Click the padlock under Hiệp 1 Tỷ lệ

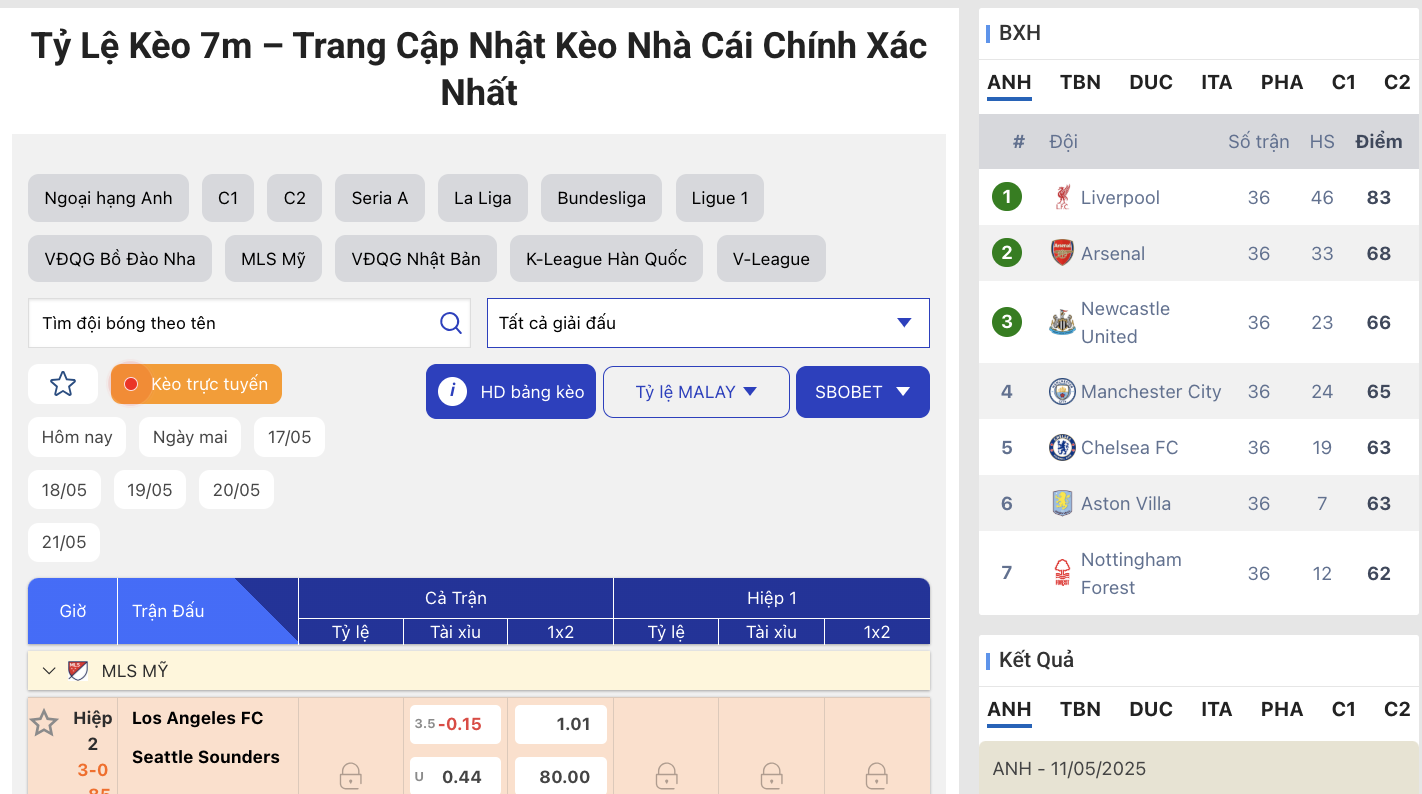[x=666, y=775]
